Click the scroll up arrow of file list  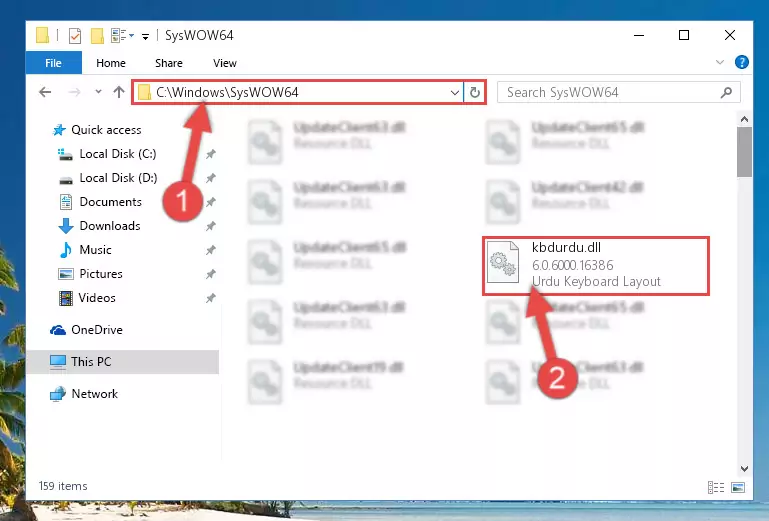(744, 119)
